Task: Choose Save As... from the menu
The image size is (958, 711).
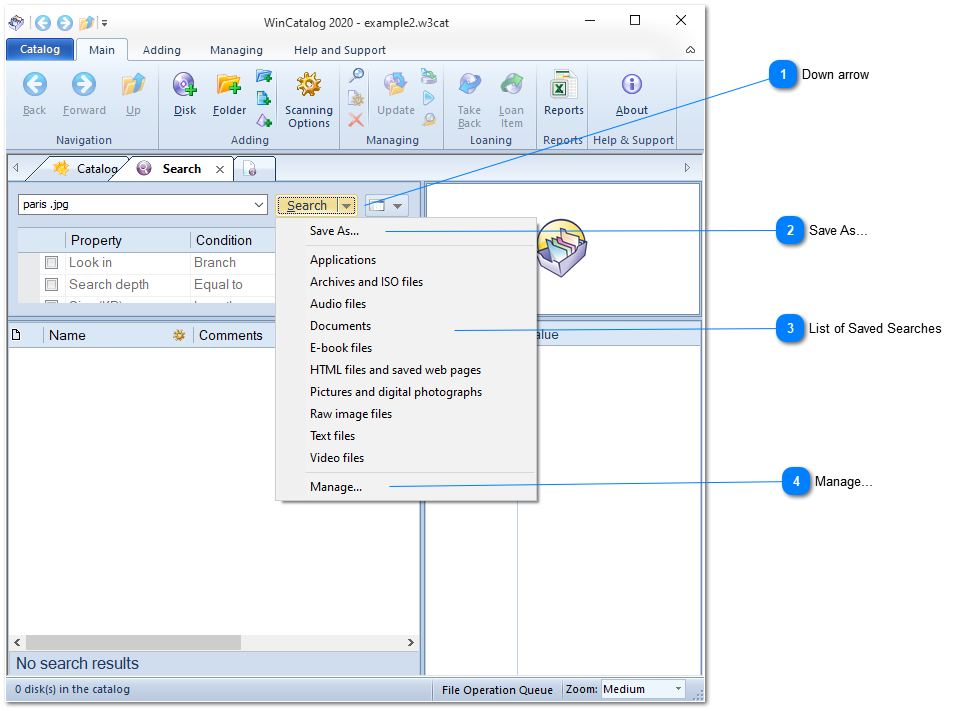Action: coord(334,231)
